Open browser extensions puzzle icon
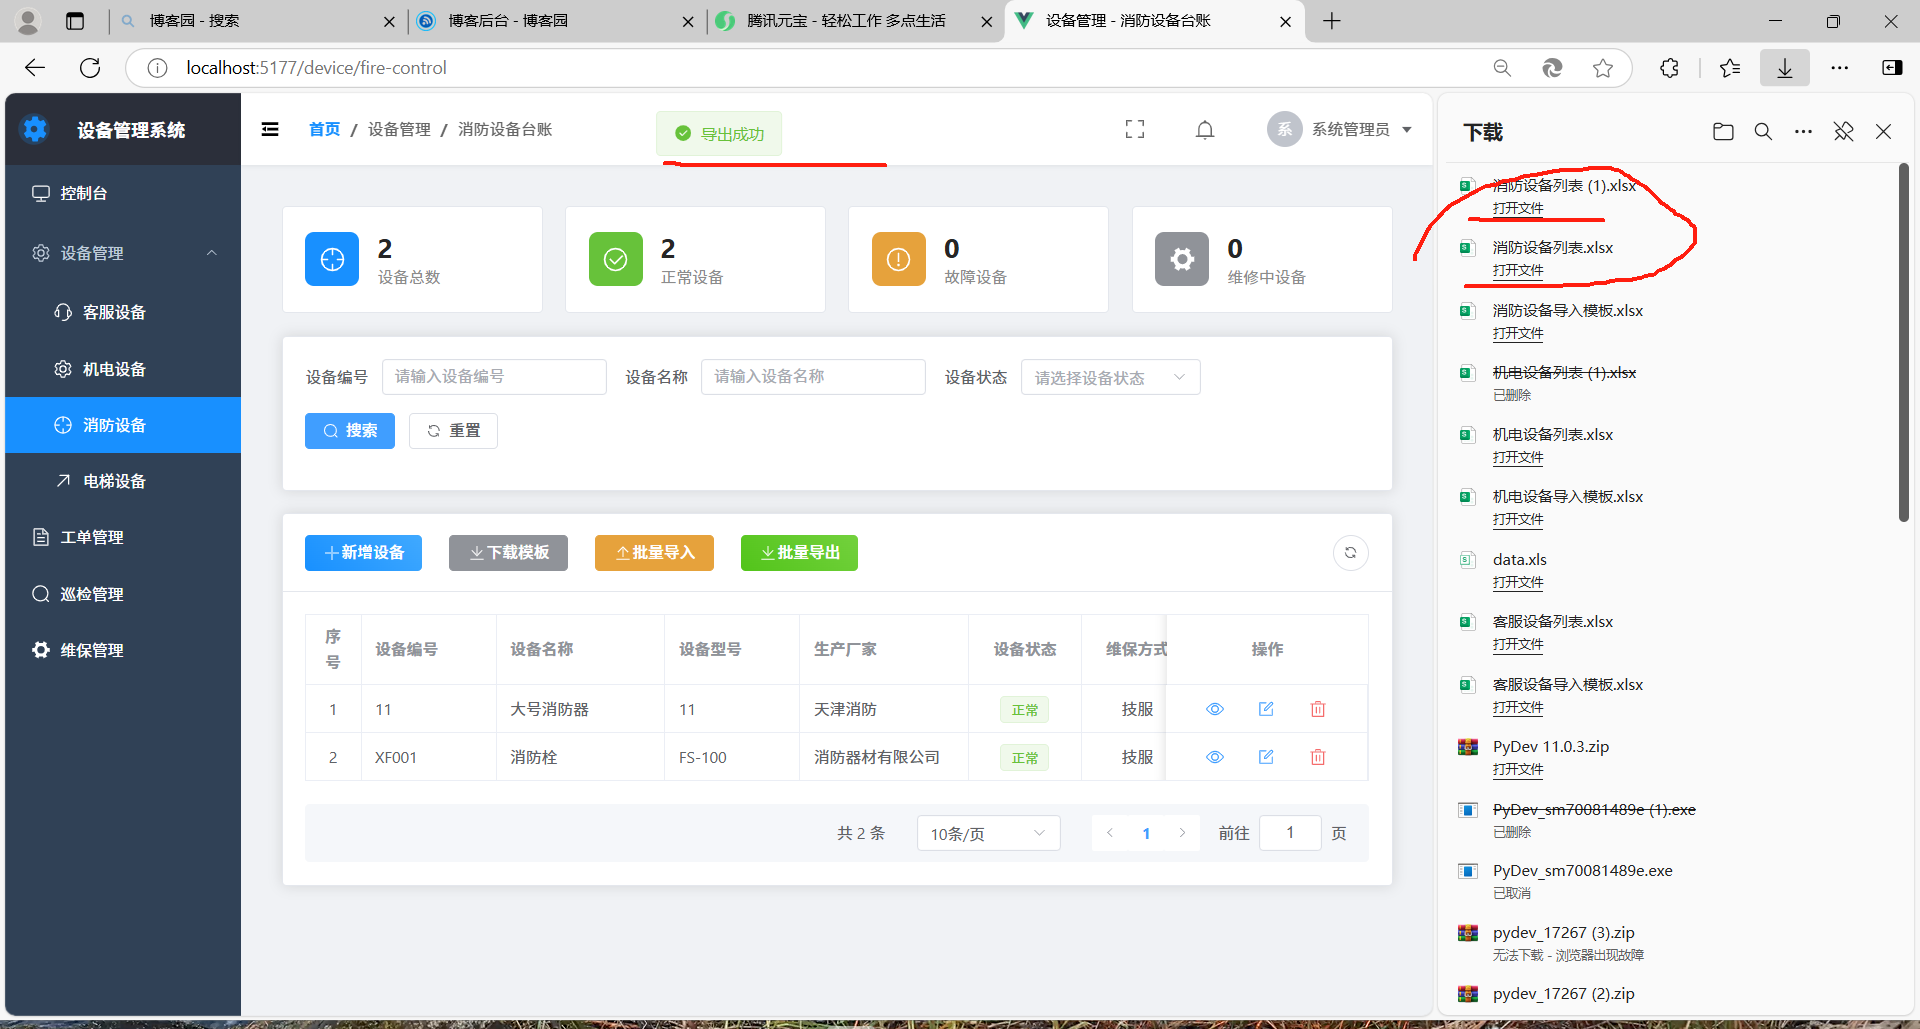This screenshot has height=1029, width=1920. tap(1669, 68)
